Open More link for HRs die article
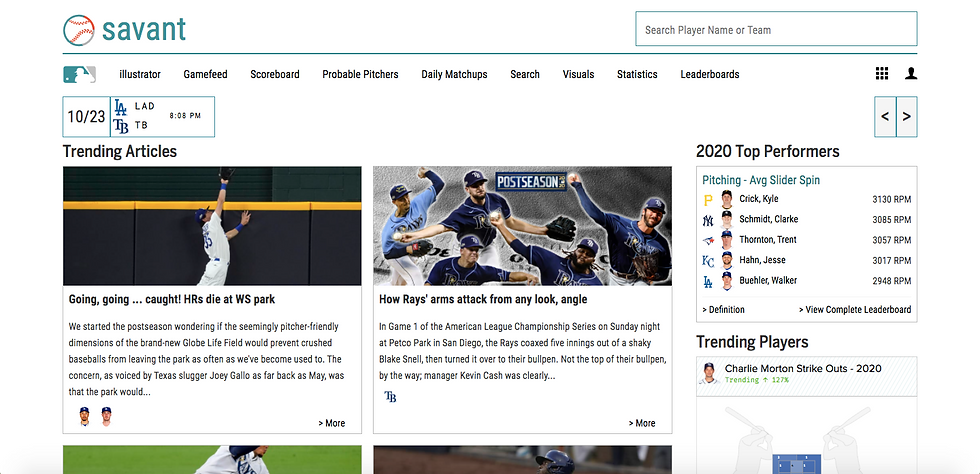Image resolution: width=980 pixels, height=474 pixels. point(331,423)
